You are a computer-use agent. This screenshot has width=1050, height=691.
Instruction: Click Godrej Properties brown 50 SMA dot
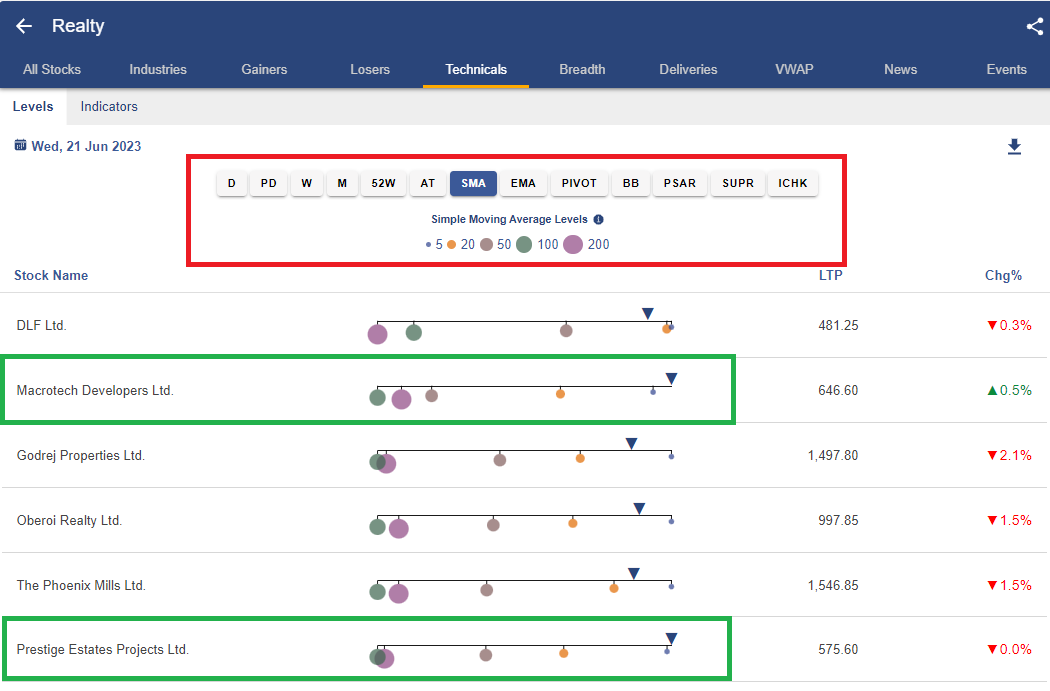[x=500, y=460]
